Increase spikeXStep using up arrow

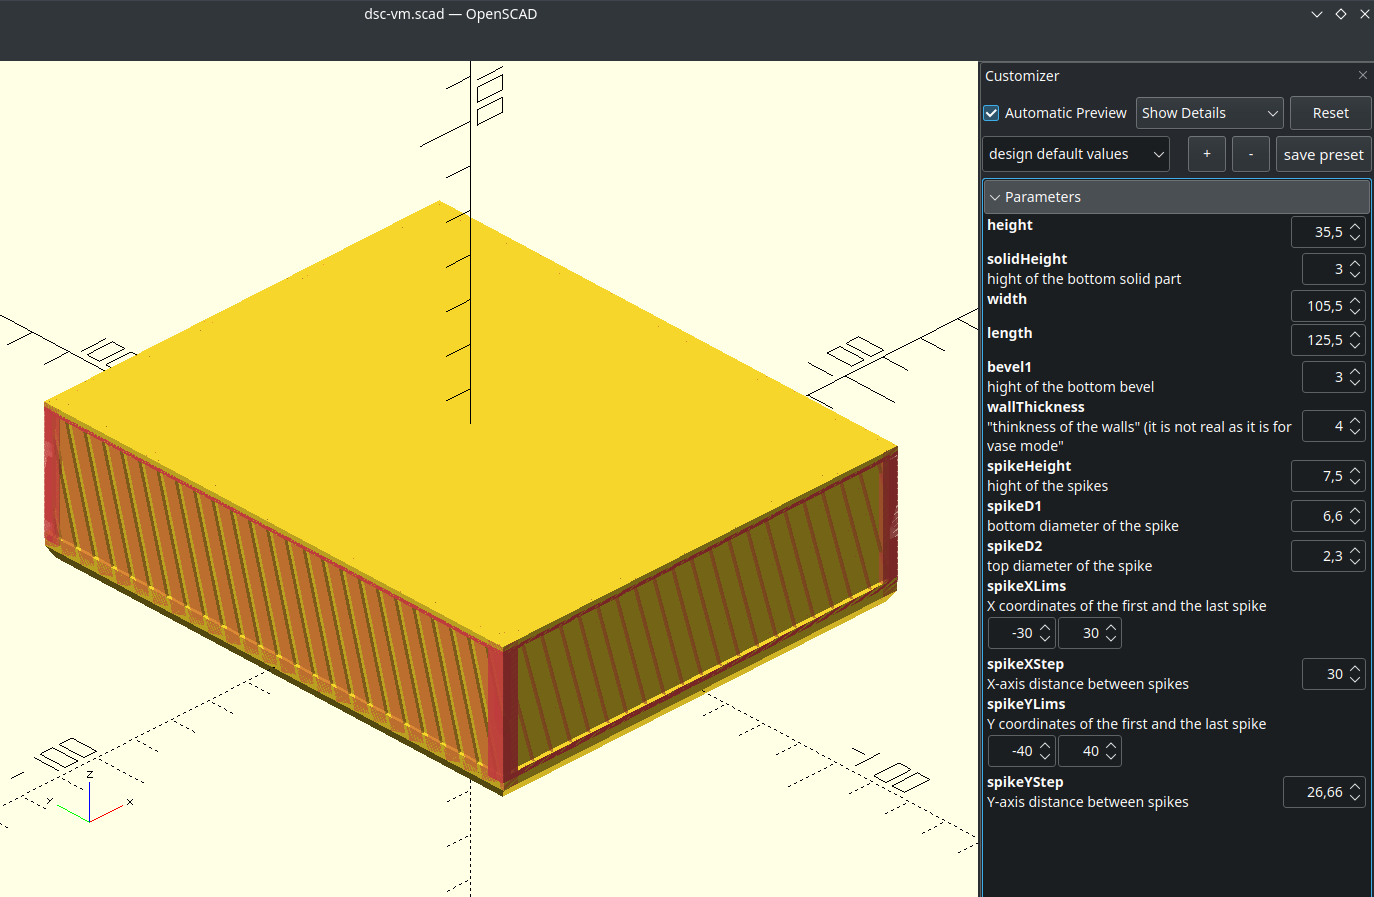[x=1355, y=669]
